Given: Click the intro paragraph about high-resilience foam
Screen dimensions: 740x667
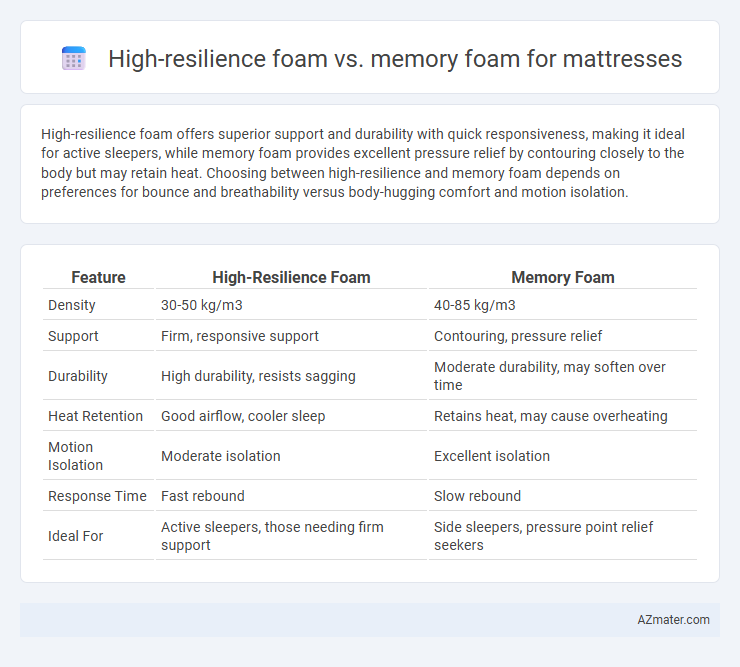Looking at the screenshot, I should (x=362, y=163).
